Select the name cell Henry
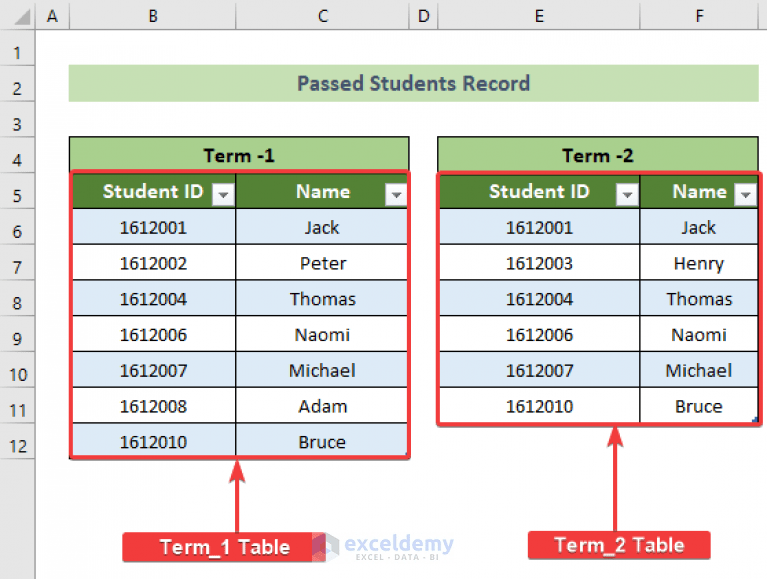This screenshot has height=579, width=767. pos(699,263)
